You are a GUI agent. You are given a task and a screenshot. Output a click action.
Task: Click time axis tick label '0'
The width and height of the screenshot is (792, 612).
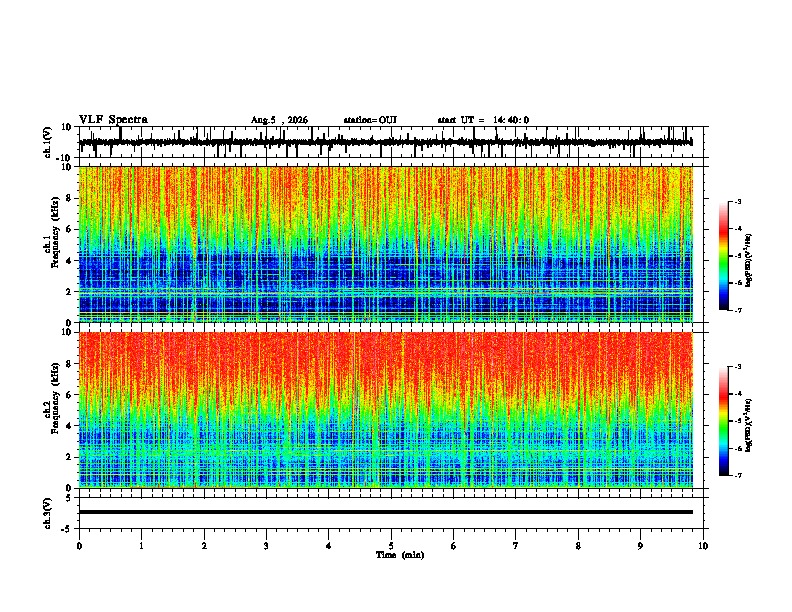click(x=79, y=546)
